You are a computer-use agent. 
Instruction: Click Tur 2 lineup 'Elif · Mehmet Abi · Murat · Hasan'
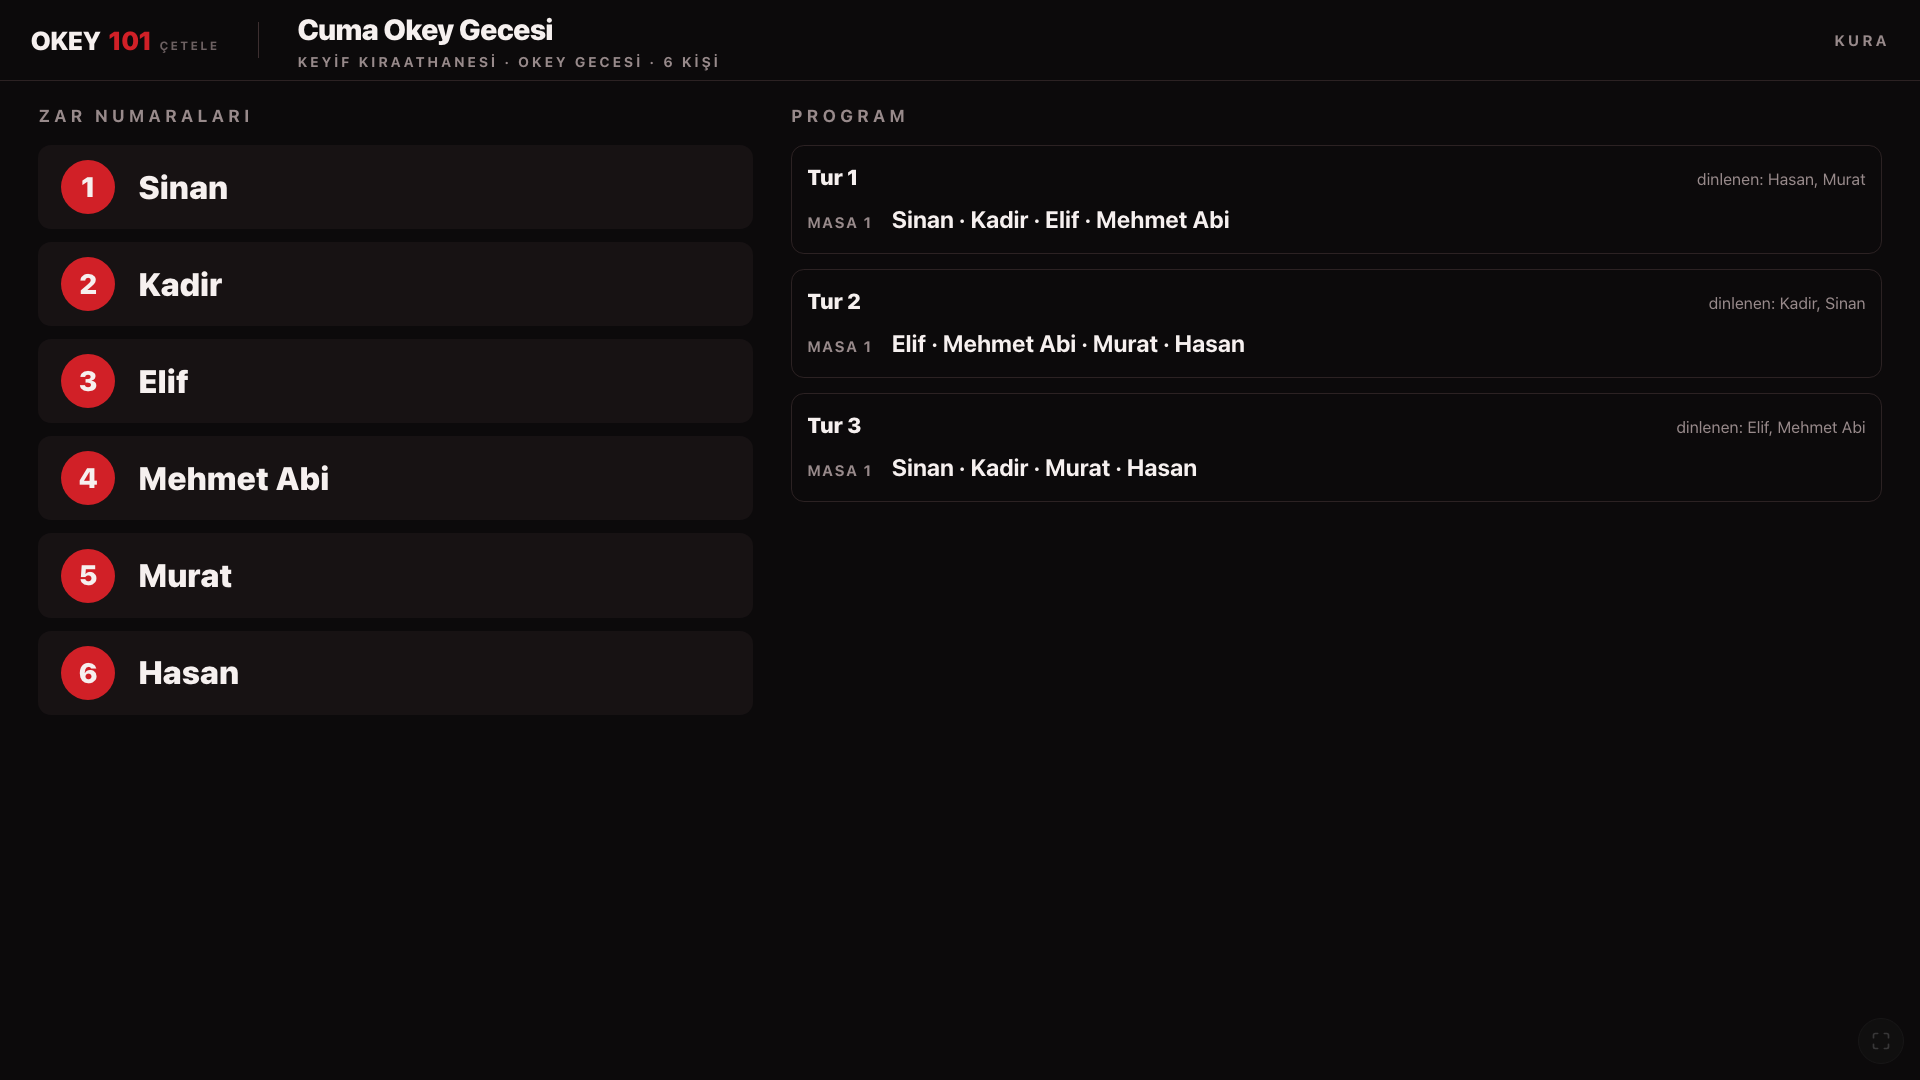(x=1068, y=344)
